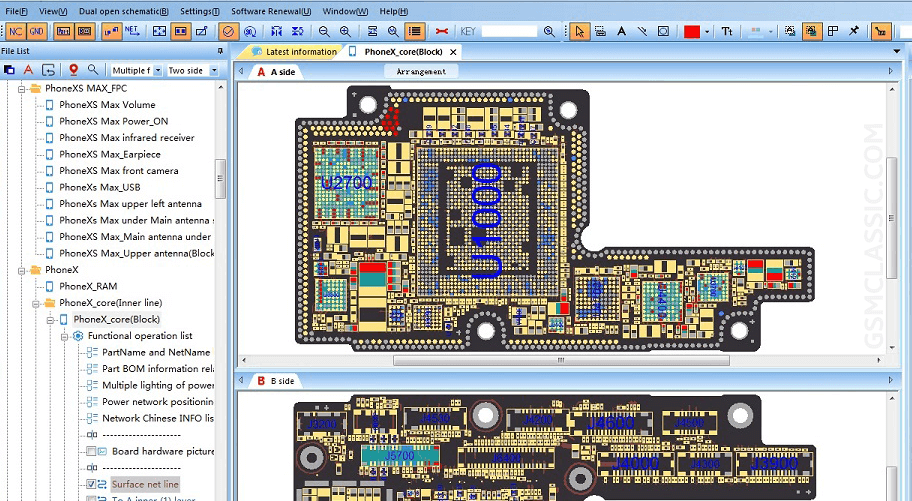Click the U2700 chip on the board
The image size is (912, 501).
(347, 183)
